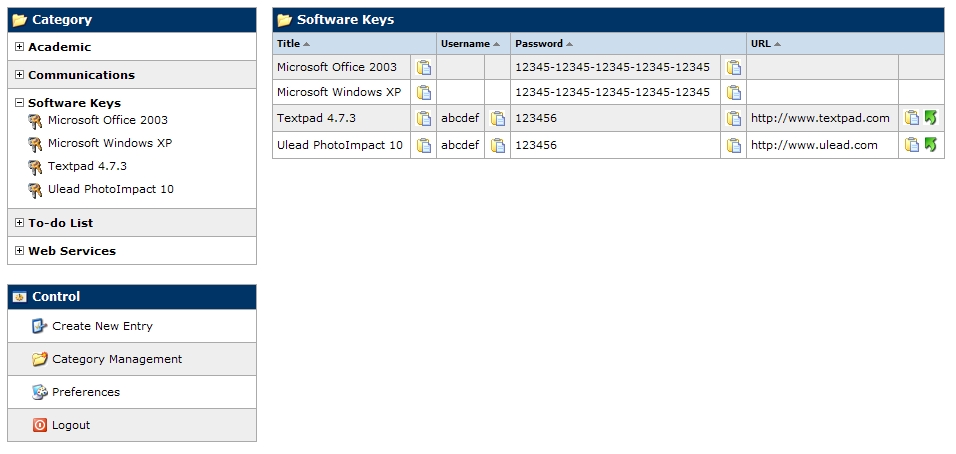Click the Category panel folder icon

click(x=20, y=20)
